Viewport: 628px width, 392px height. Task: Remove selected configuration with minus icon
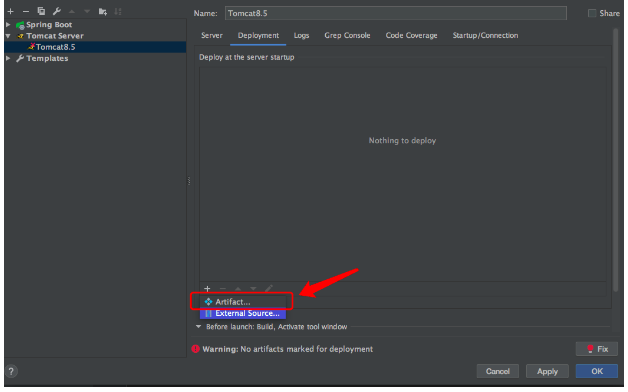tap(26, 12)
